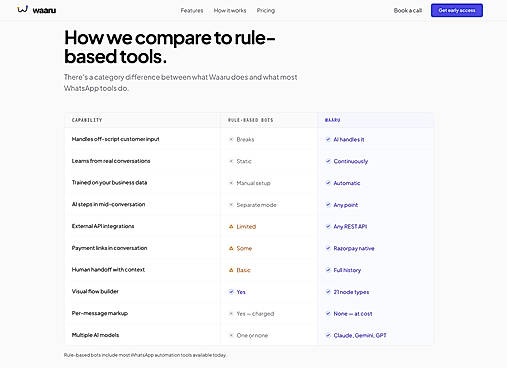Click the cross icon beside Static
507x368 pixels.
point(231,161)
